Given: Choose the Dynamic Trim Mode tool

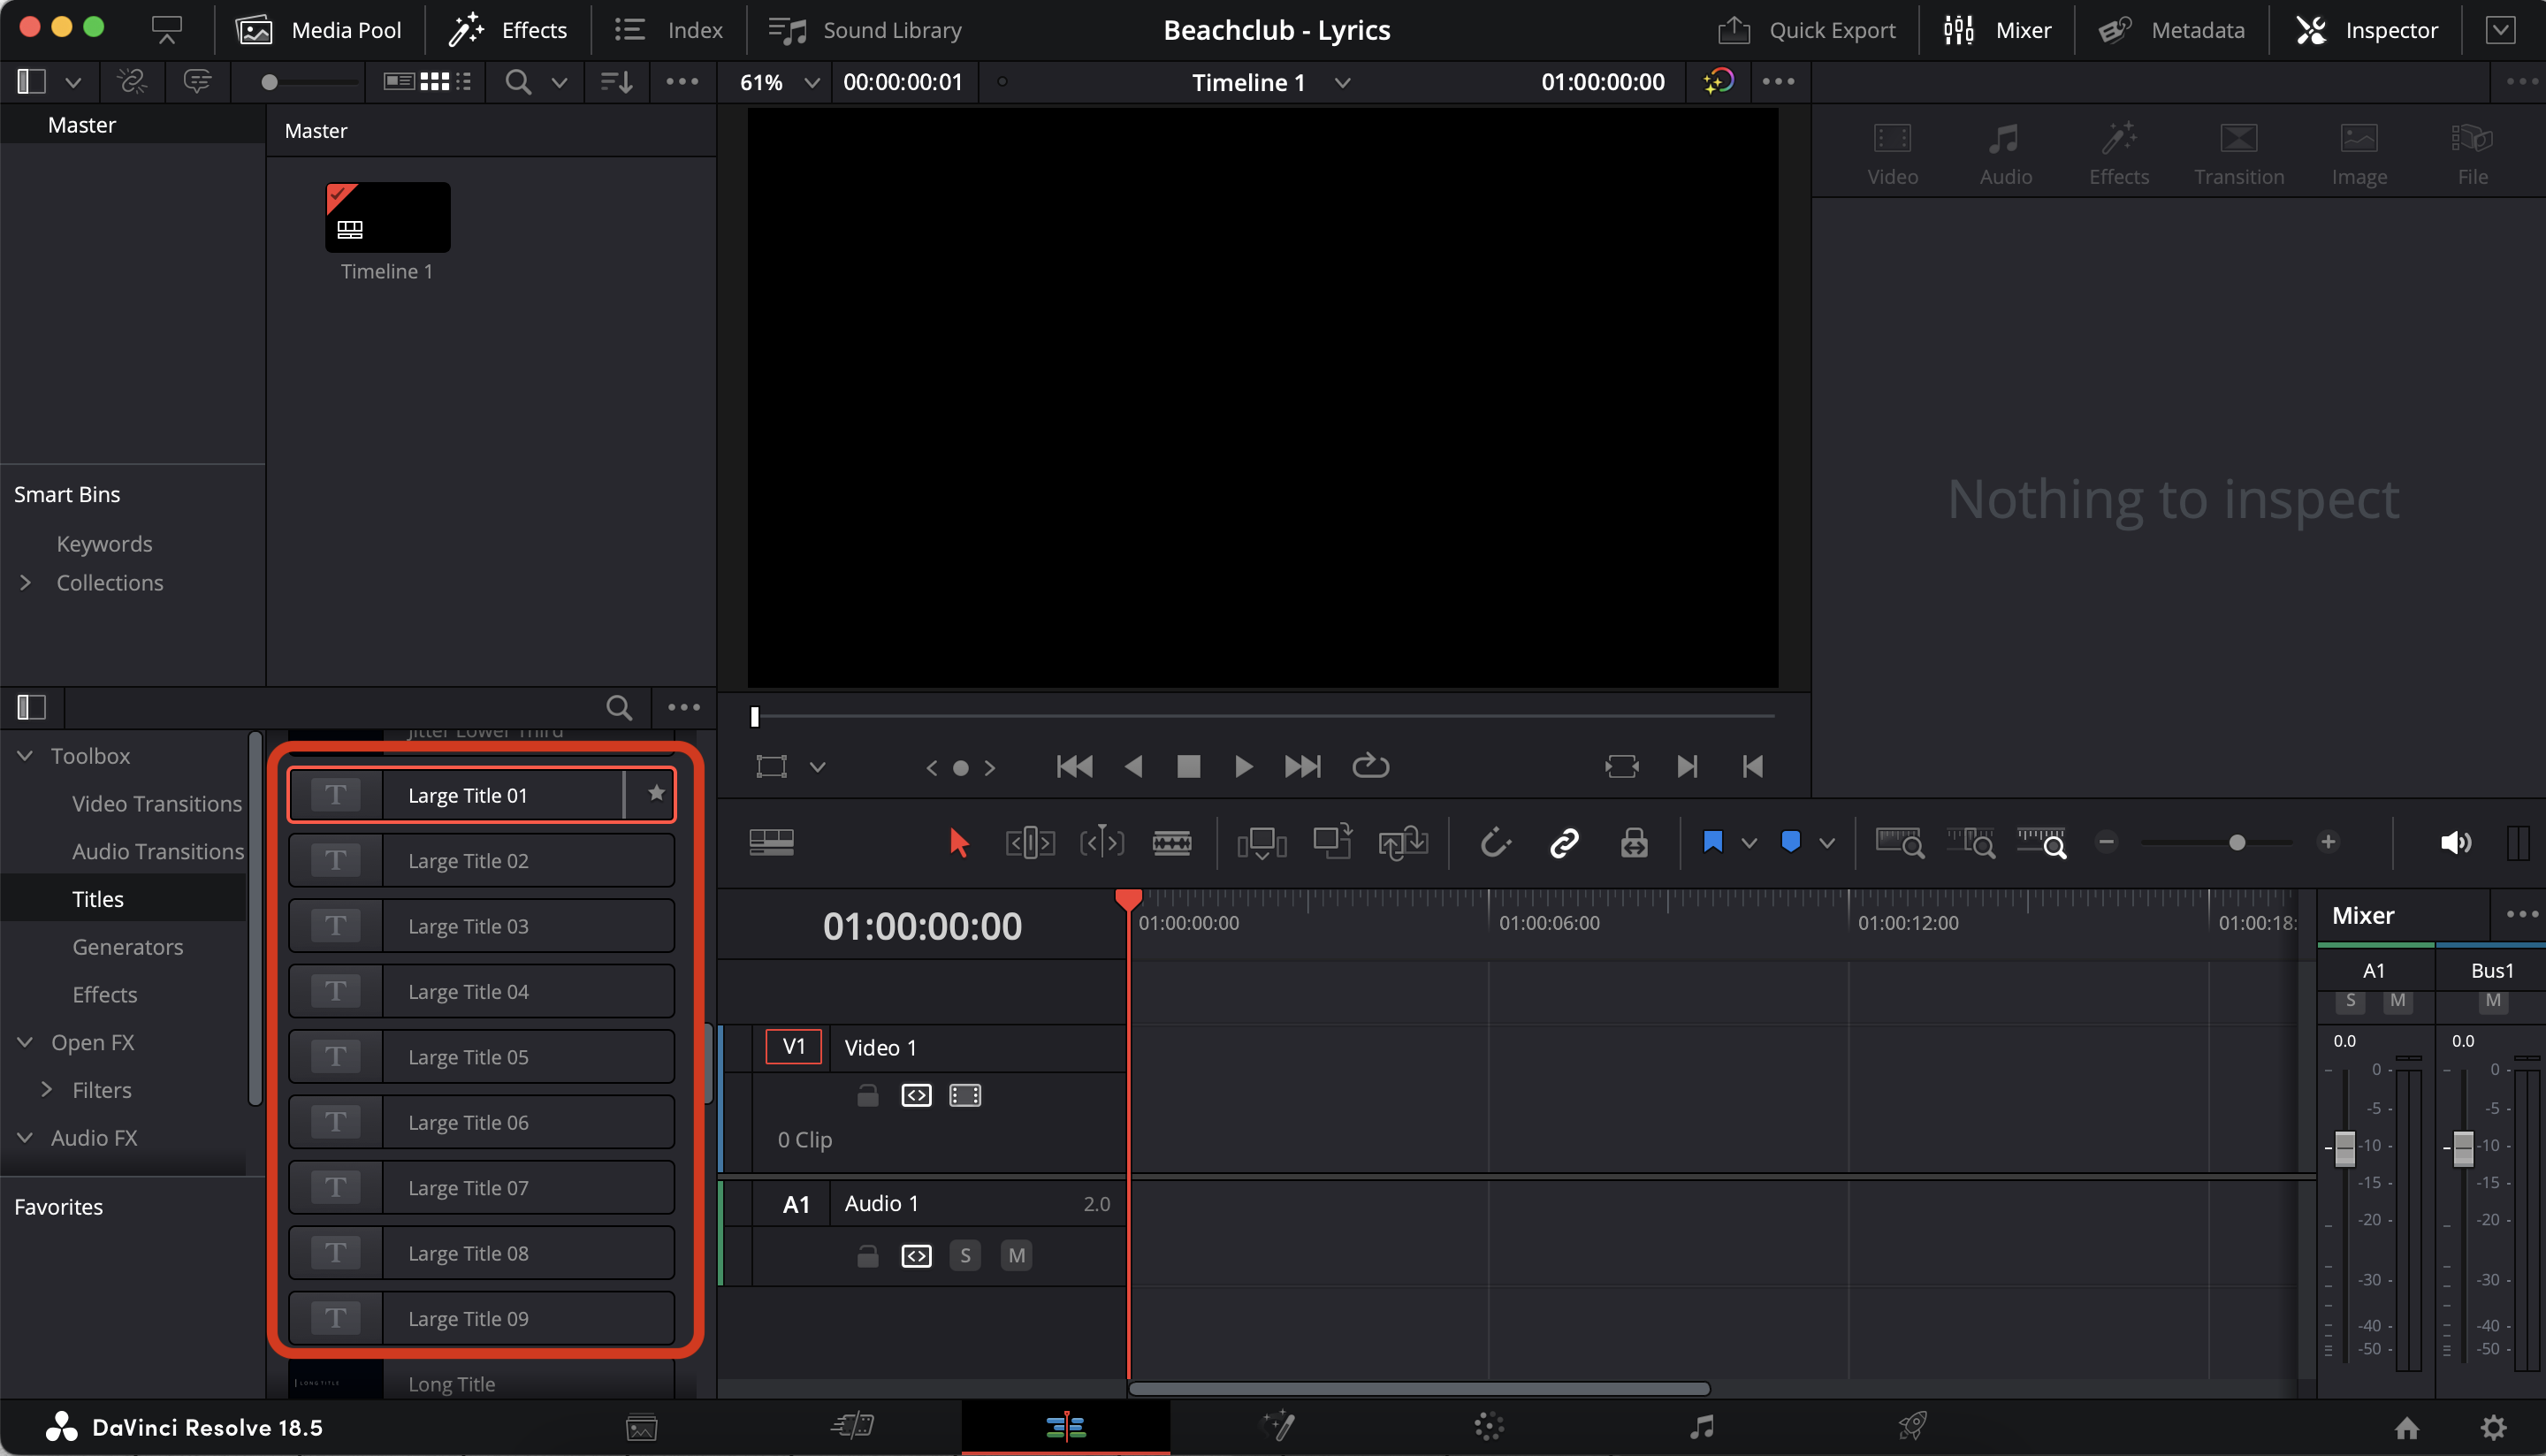Looking at the screenshot, I should click(1101, 843).
